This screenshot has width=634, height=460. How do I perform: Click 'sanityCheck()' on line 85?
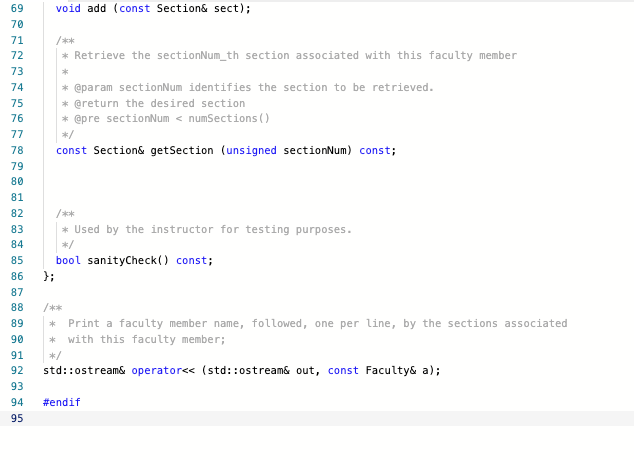coord(128,260)
